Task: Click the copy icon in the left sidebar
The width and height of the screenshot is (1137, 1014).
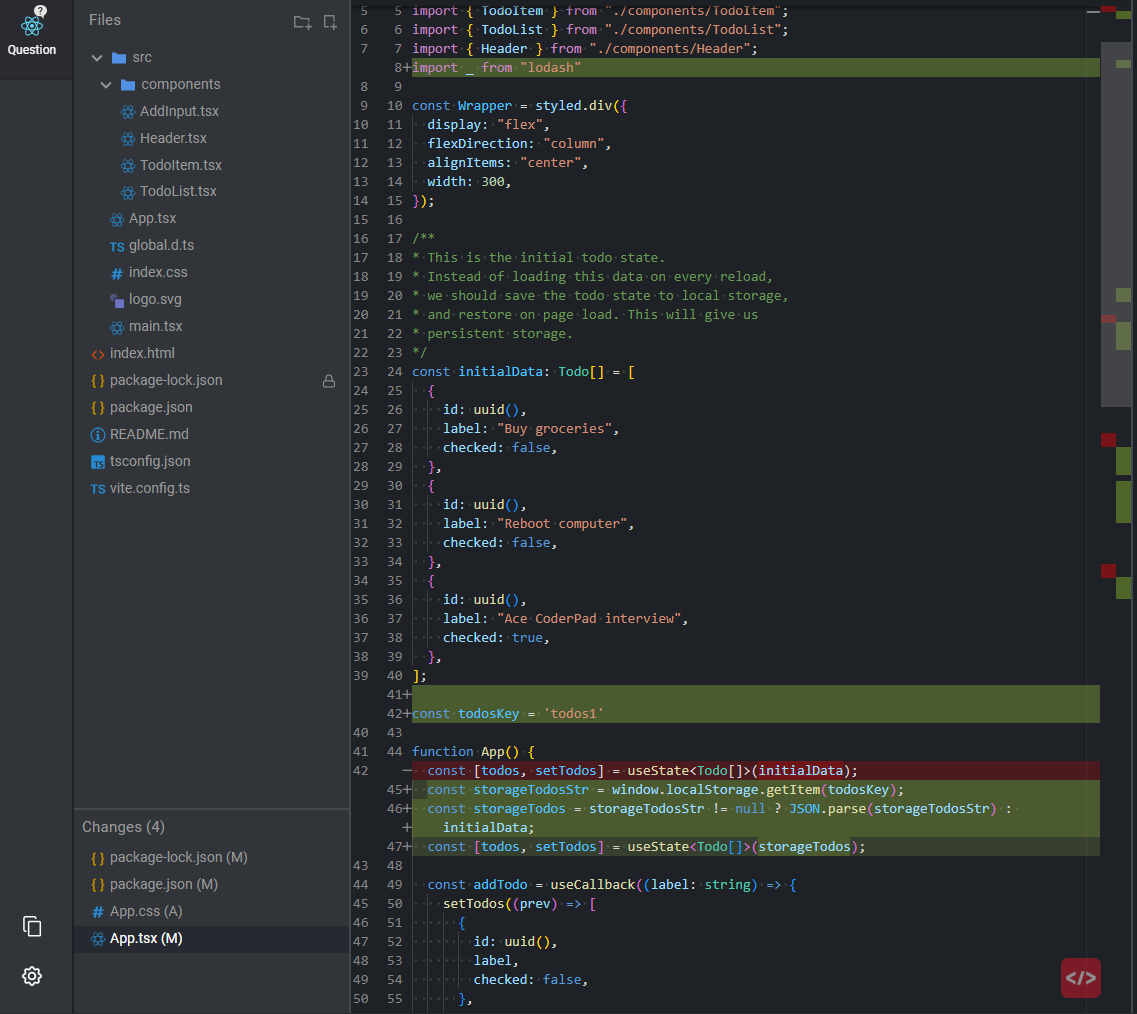Action: 31,927
